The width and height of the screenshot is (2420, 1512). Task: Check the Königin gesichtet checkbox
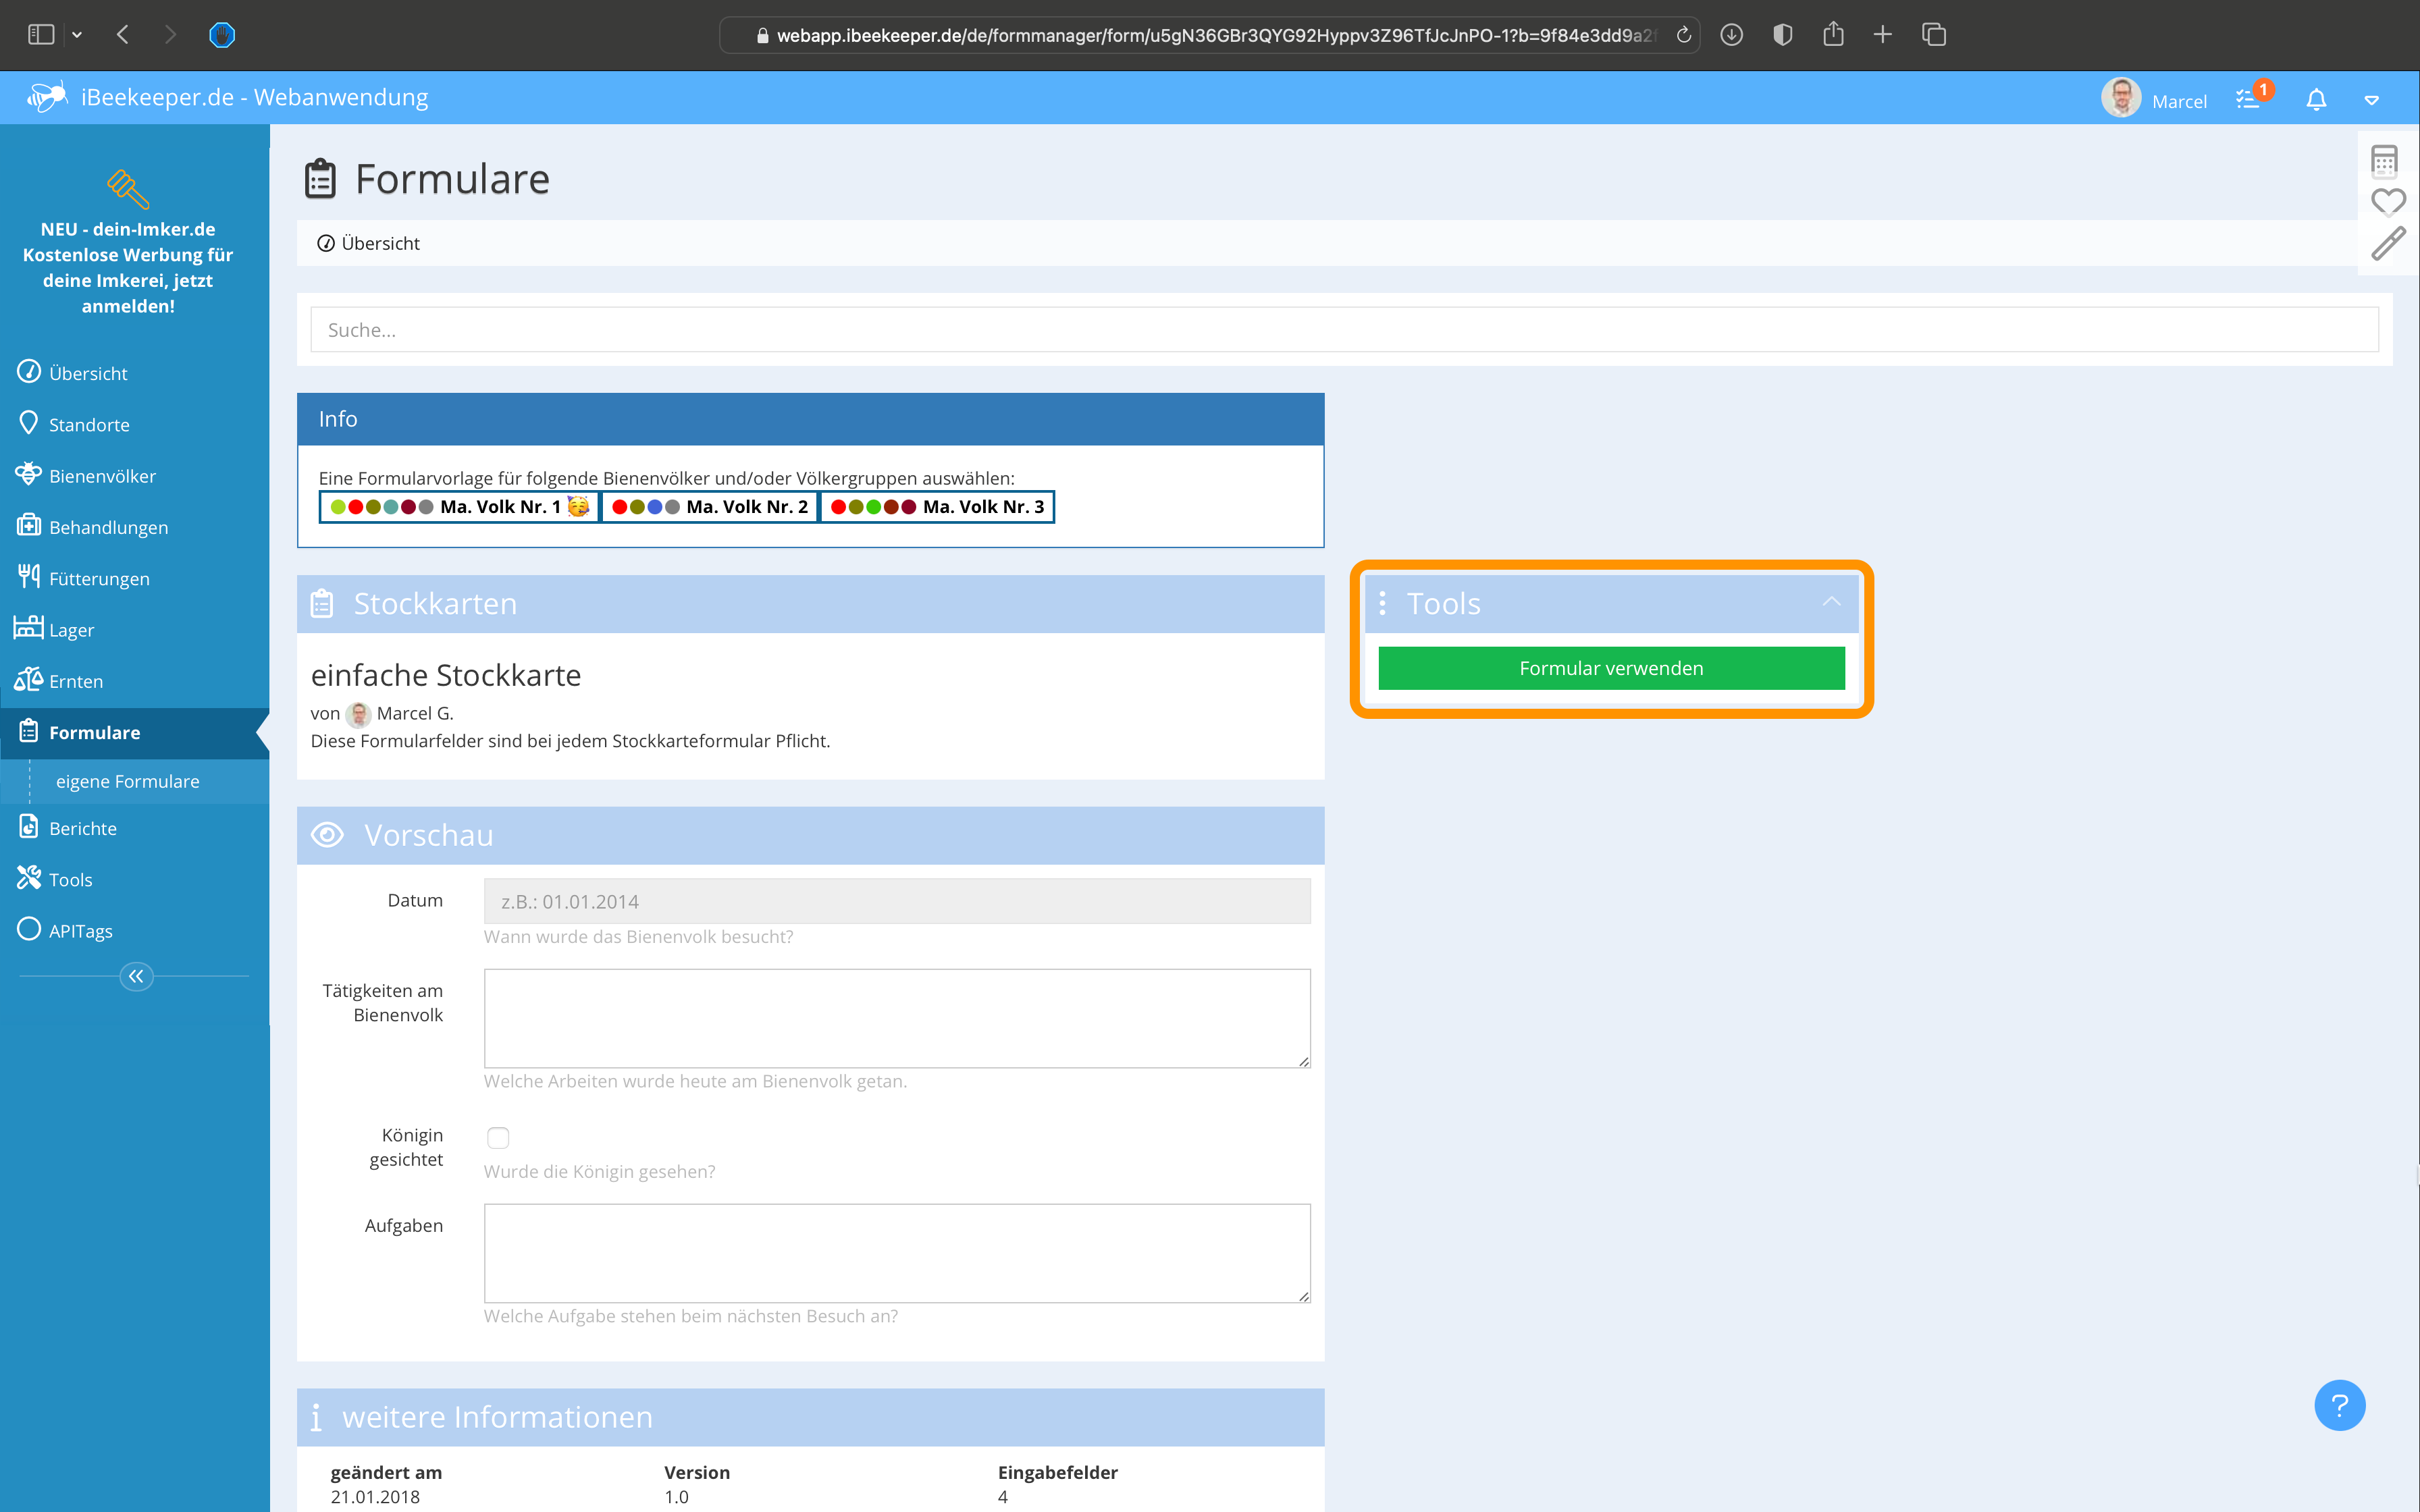[498, 1137]
